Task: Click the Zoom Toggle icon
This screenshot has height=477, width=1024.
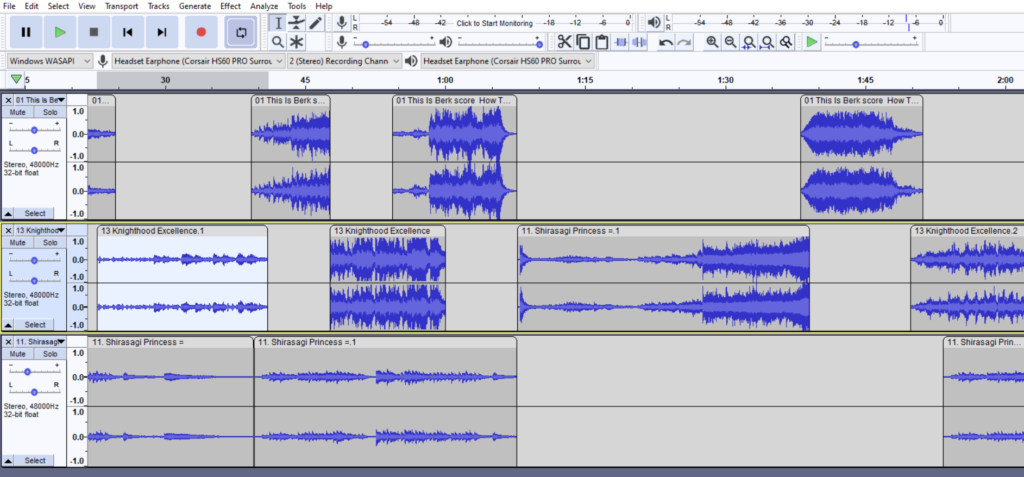Action: coord(786,42)
